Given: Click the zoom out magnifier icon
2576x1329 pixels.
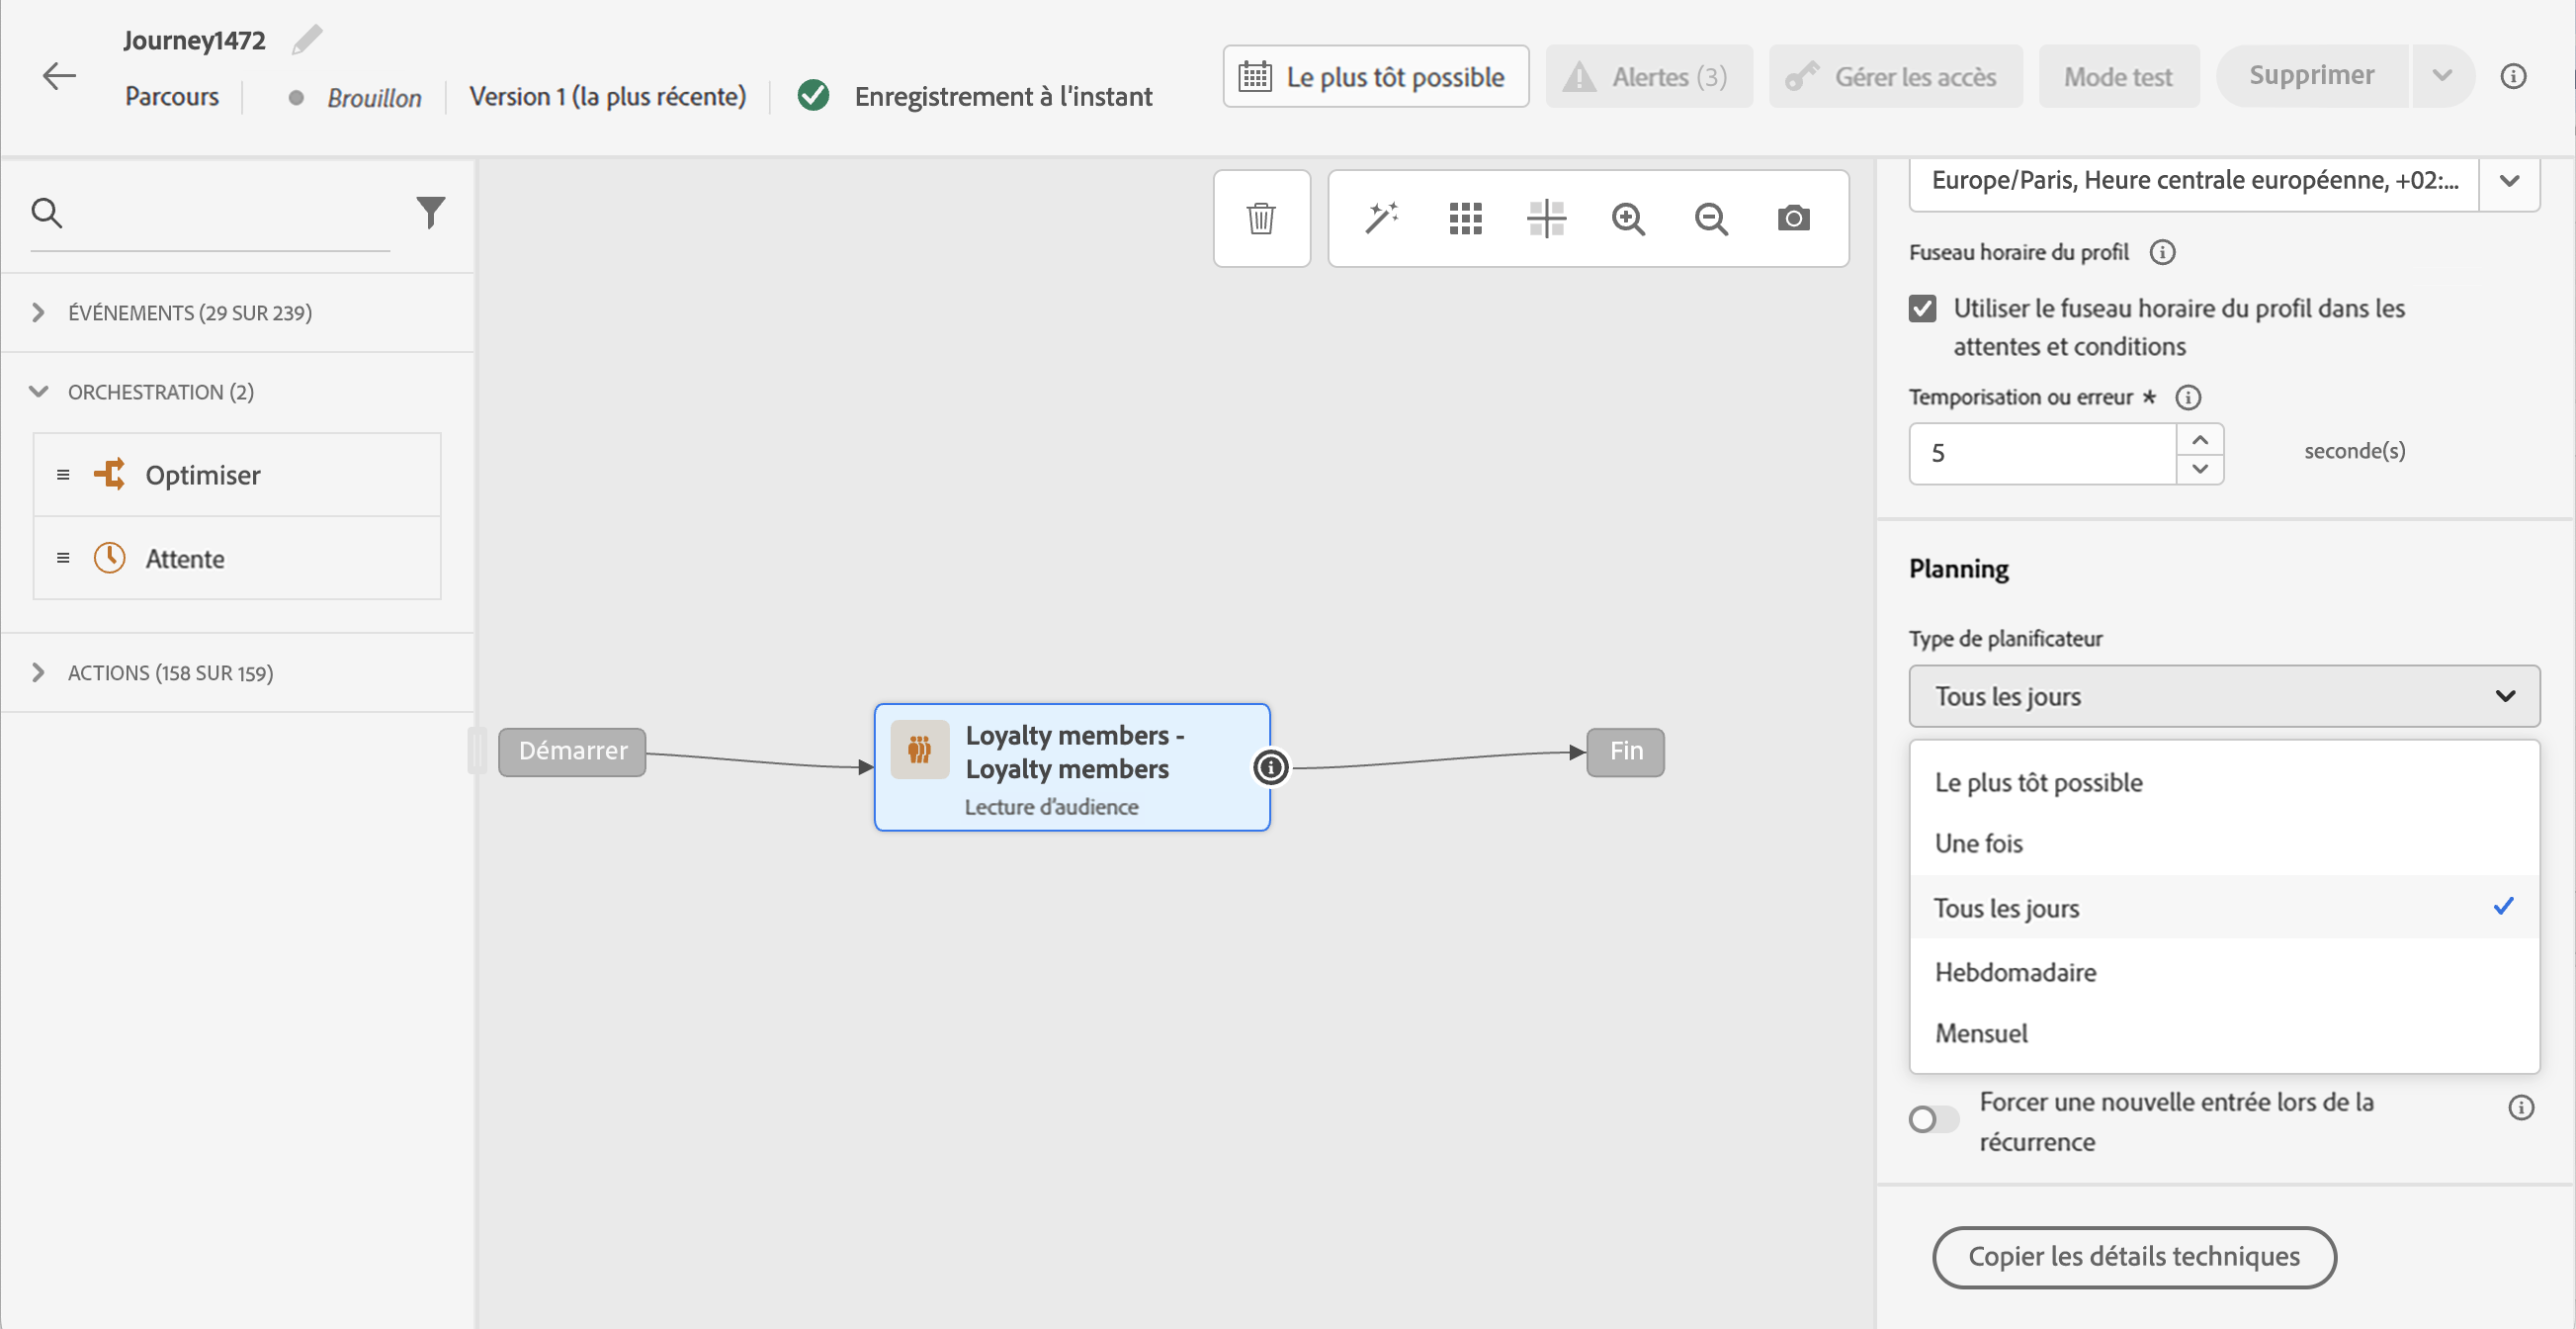Looking at the screenshot, I should tap(1711, 218).
